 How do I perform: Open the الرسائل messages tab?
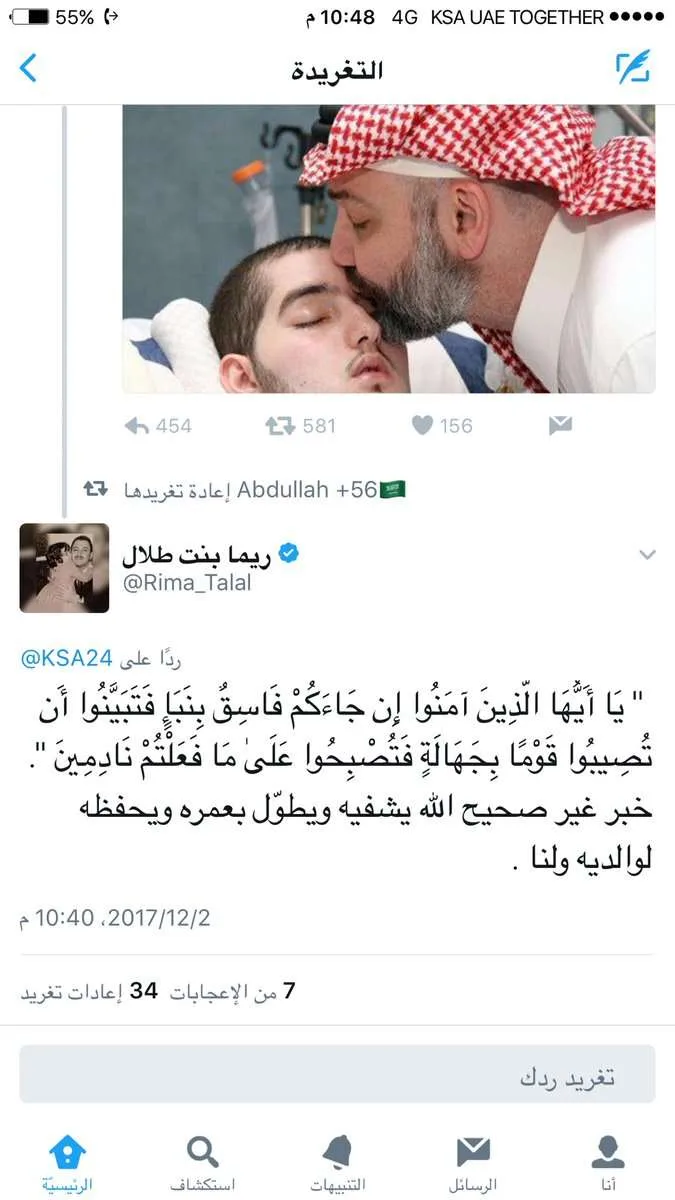[473, 1163]
